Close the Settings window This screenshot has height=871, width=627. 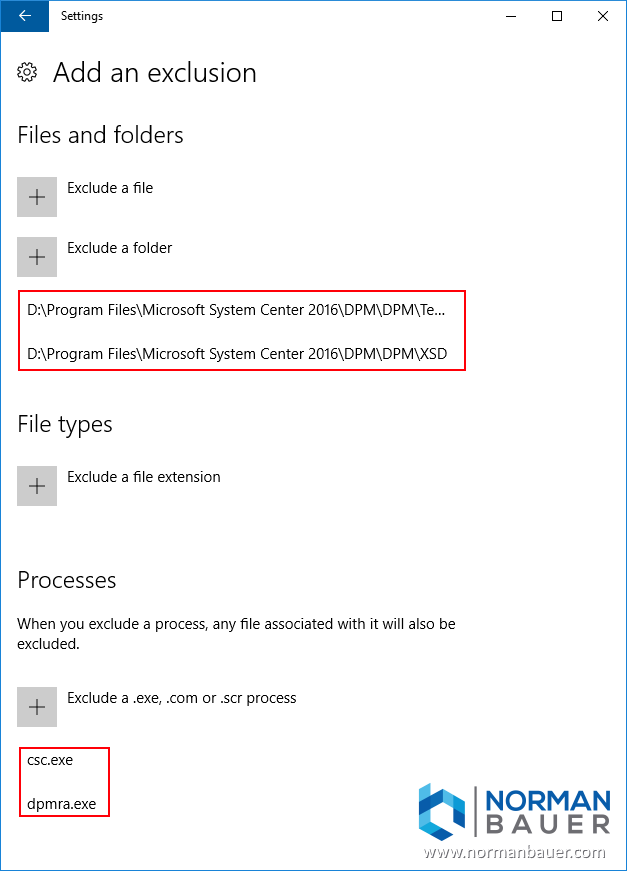[603, 16]
